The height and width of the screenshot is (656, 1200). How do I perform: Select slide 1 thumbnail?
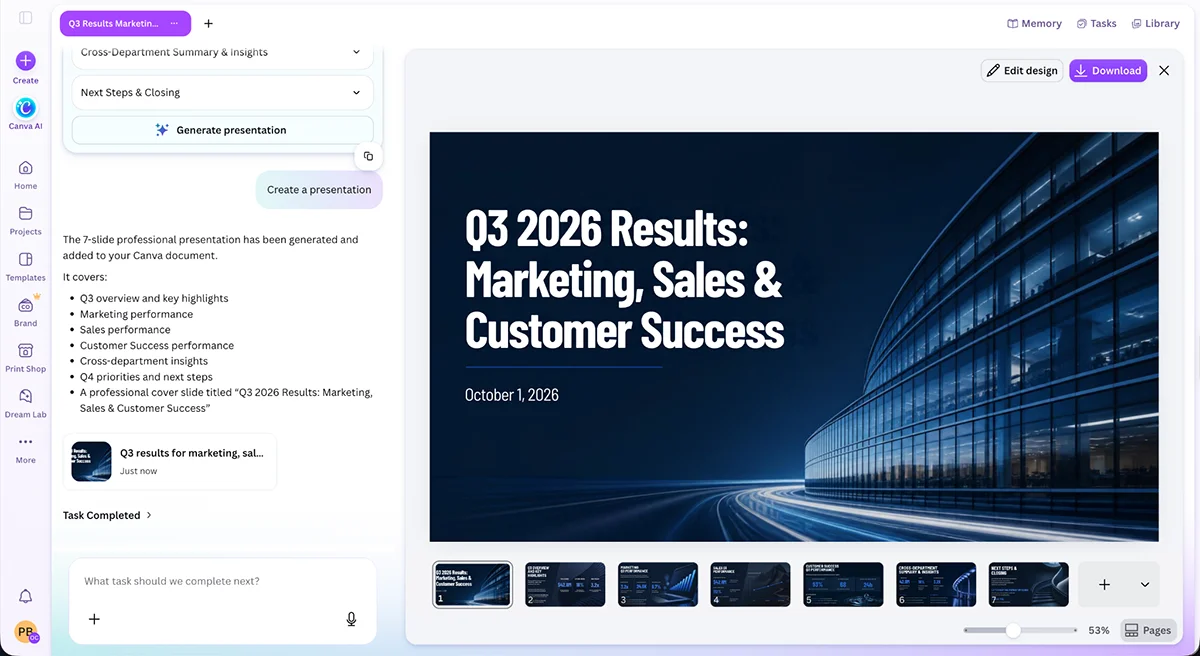[473, 584]
